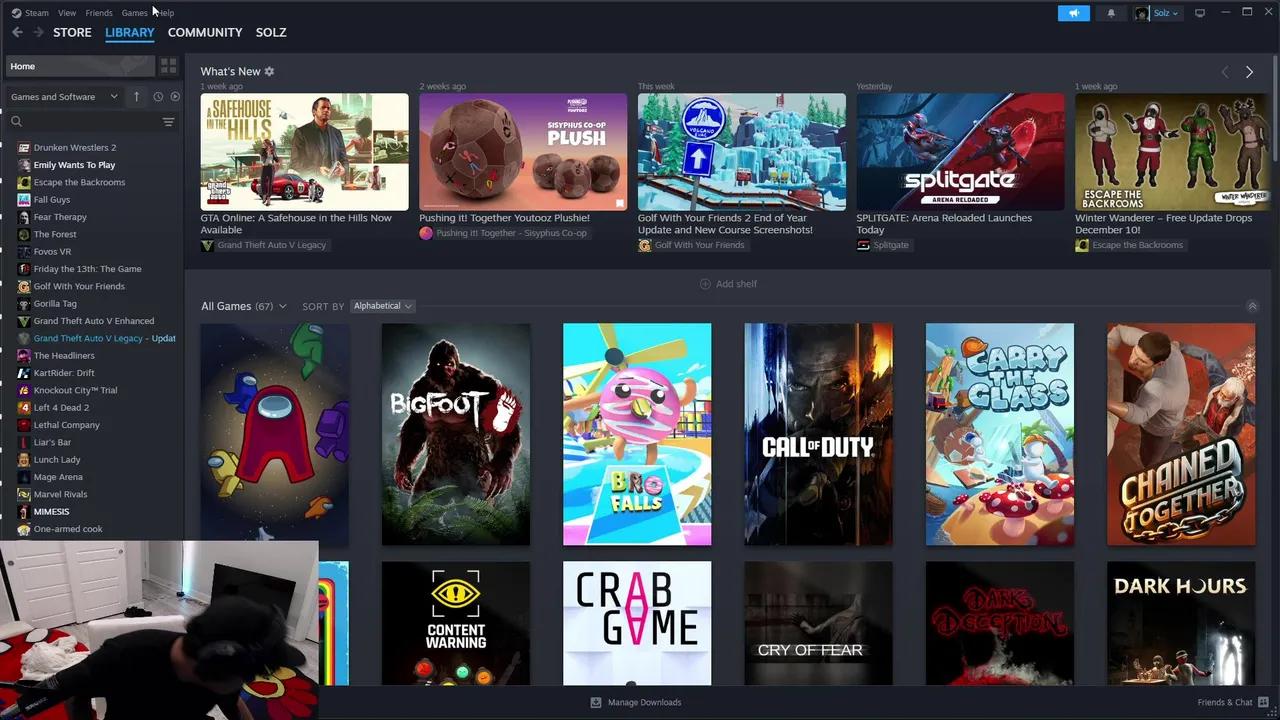Open the Games menu
This screenshot has width=1280, height=720.
click(134, 13)
